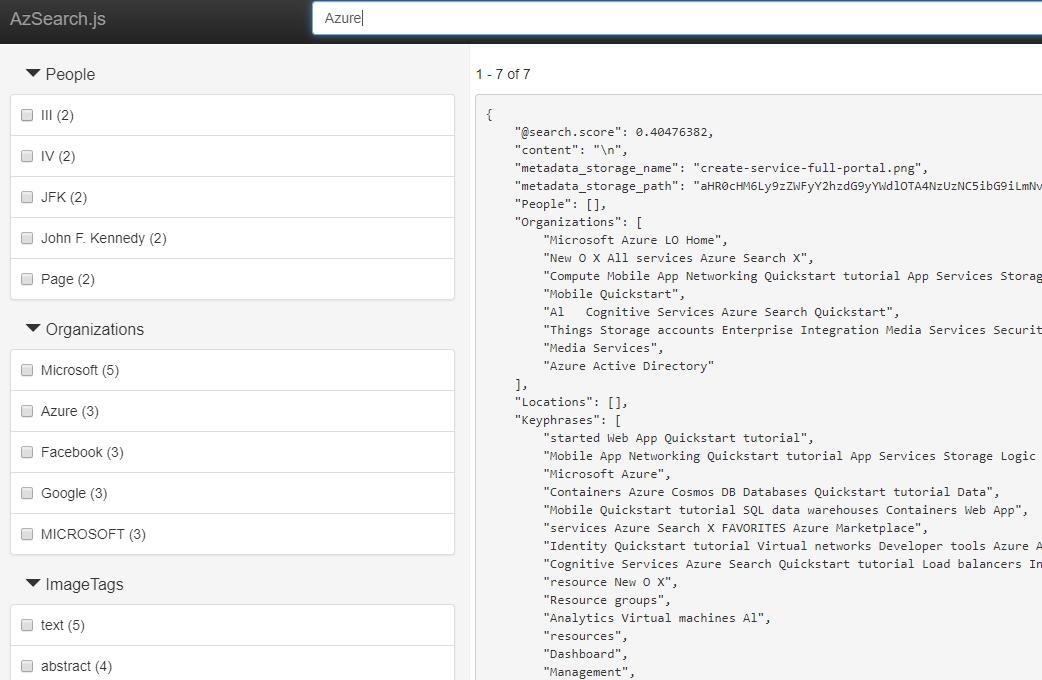The height and width of the screenshot is (680, 1042).
Task: Click "Mobile Quickstart" organization entry
Action: tap(614, 294)
